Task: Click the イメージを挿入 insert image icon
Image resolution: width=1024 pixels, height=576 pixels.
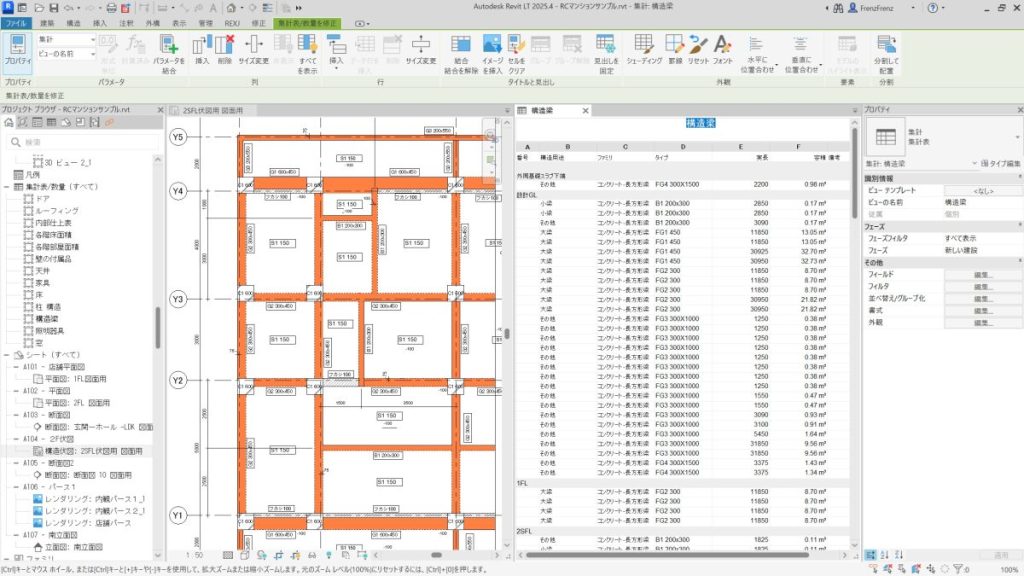Action: coord(492,50)
